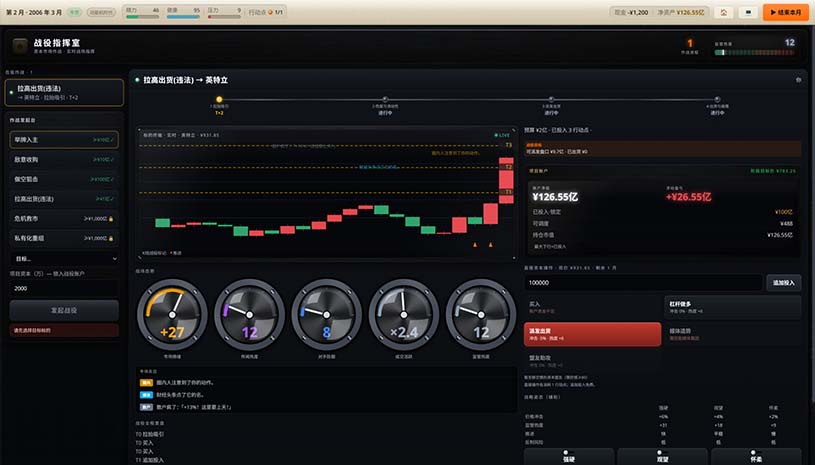
Task: Select 拉高出货(违法) in the playbook list
Action: (64, 199)
